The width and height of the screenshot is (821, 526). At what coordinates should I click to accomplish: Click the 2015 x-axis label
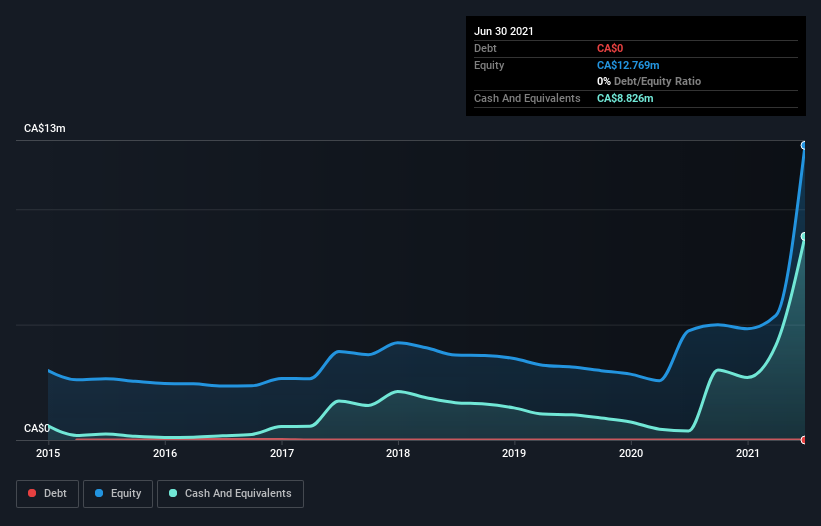tap(48, 453)
